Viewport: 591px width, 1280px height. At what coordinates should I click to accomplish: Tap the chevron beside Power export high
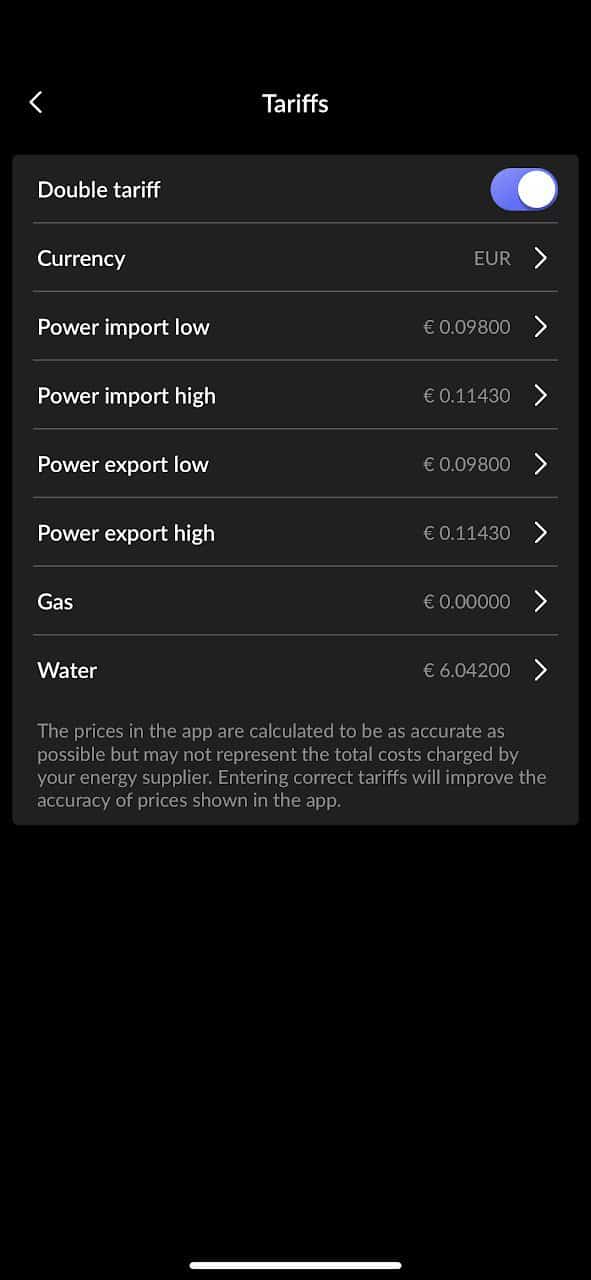coord(540,532)
